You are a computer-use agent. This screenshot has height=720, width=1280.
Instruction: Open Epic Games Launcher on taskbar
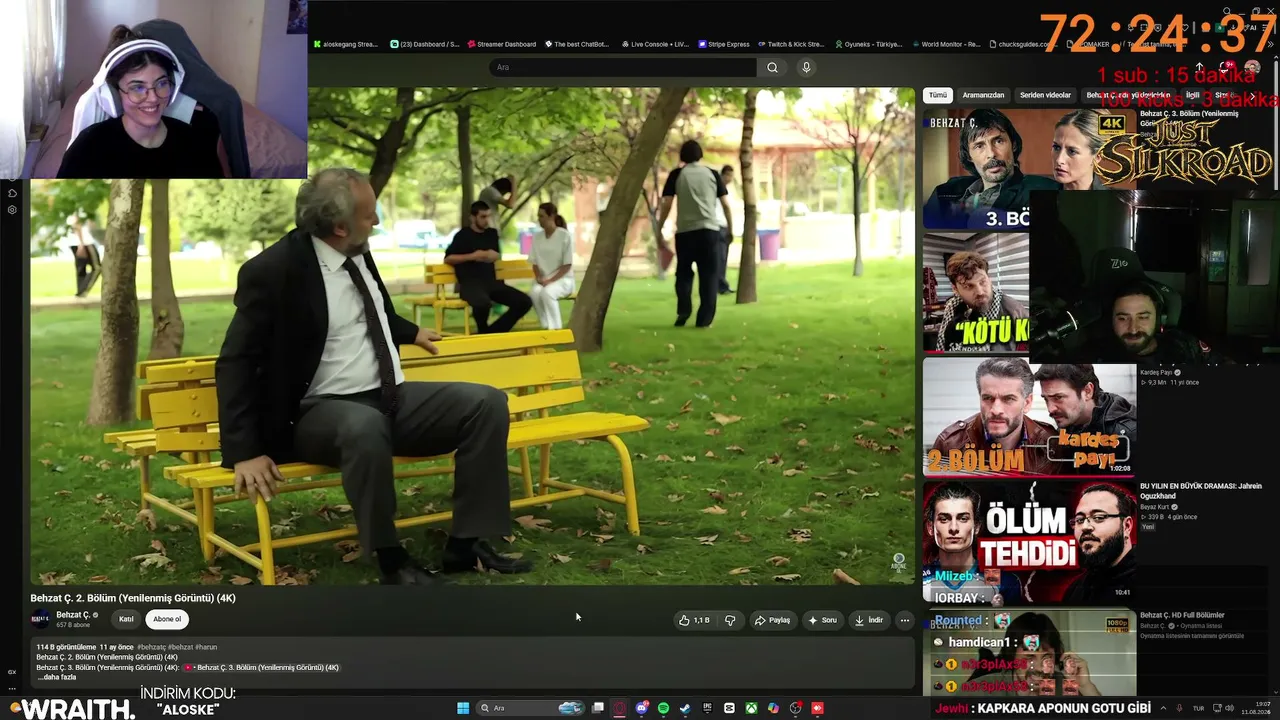[x=707, y=708]
